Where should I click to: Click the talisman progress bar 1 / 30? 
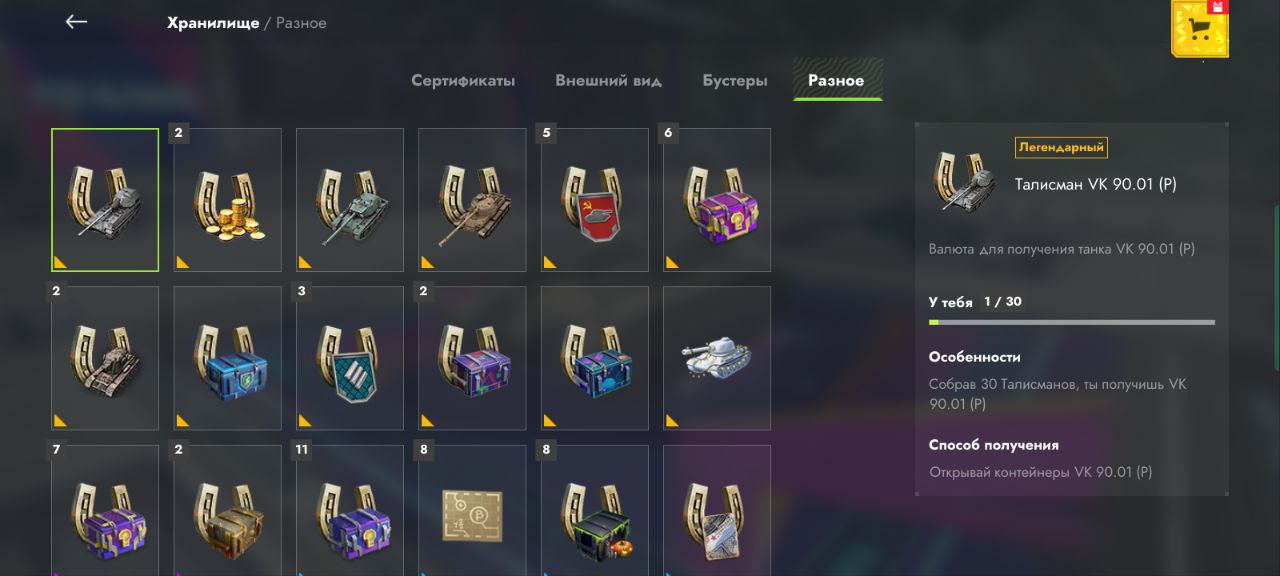click(1072, 322)
